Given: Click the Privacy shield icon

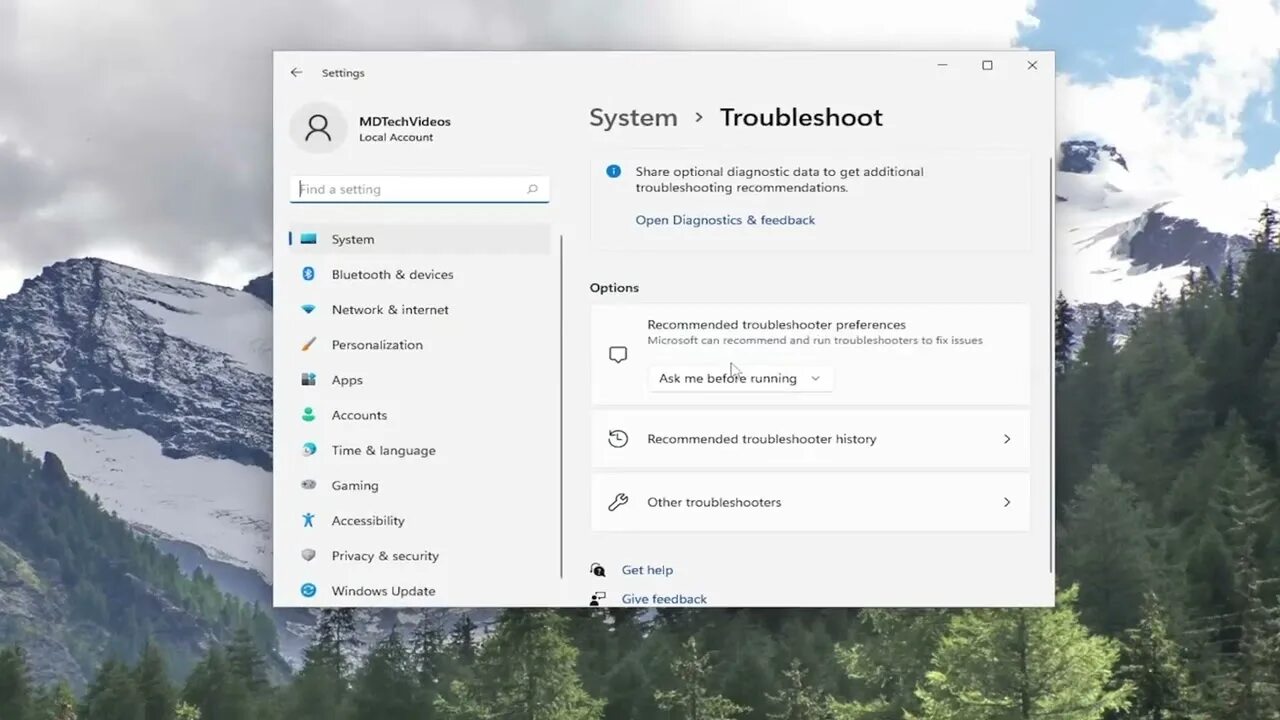Looking at the screenshot, I should click(309, 556).
